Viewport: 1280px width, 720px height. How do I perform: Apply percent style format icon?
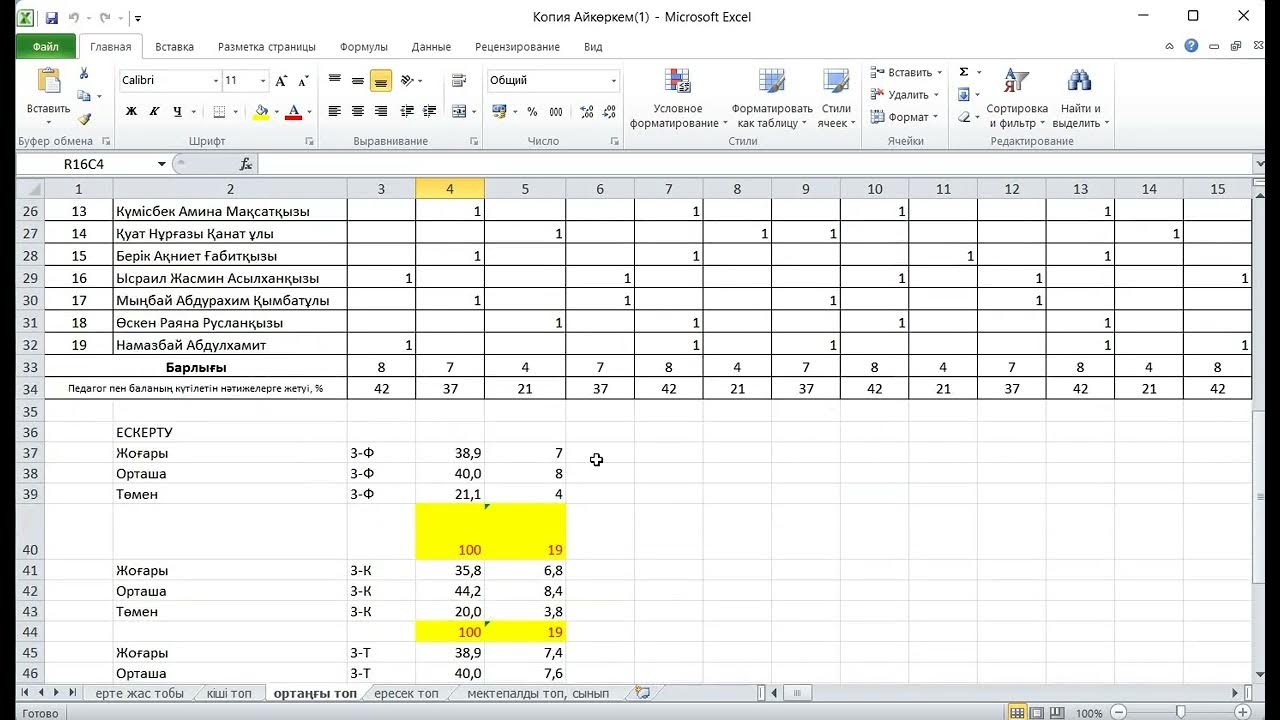[532, 112]
